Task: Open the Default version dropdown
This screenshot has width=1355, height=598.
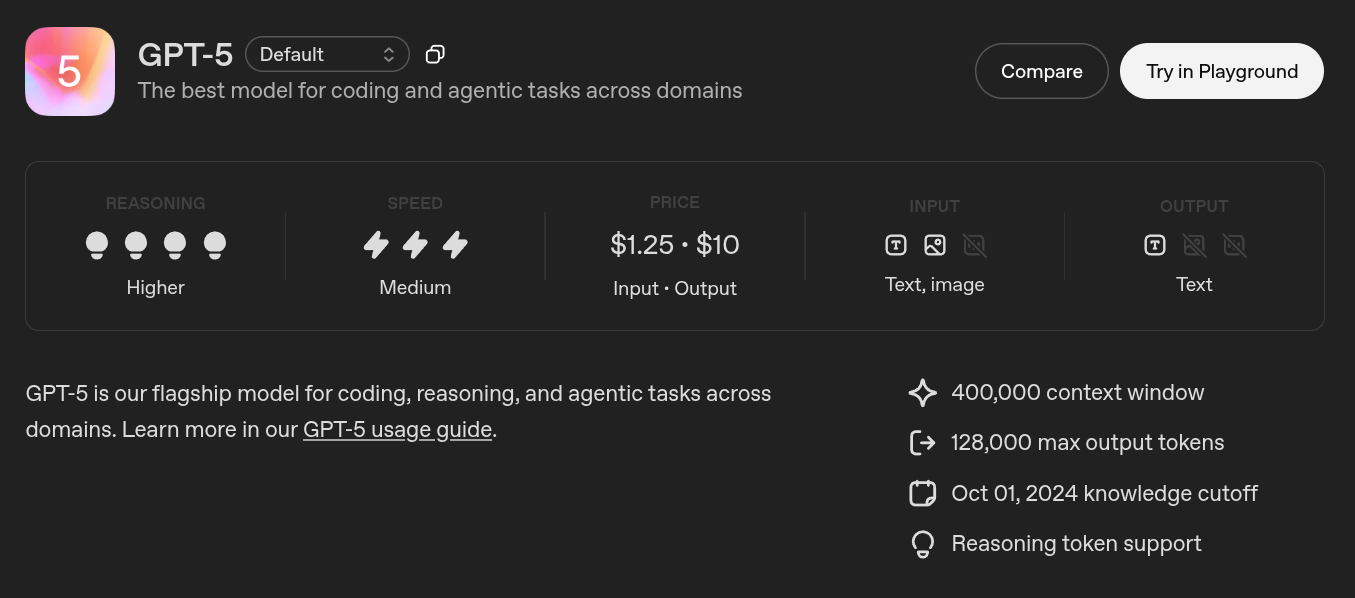Action: (327, 54)
